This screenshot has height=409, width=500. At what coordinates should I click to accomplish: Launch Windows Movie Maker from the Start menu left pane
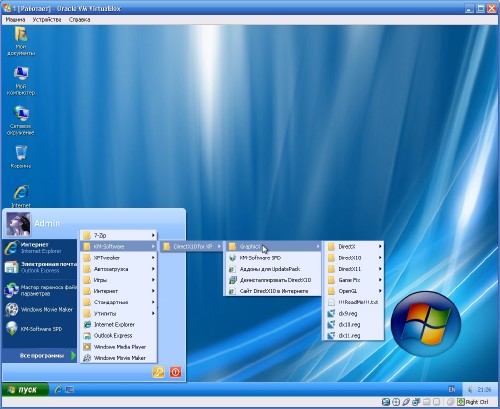tap(40, 310)
